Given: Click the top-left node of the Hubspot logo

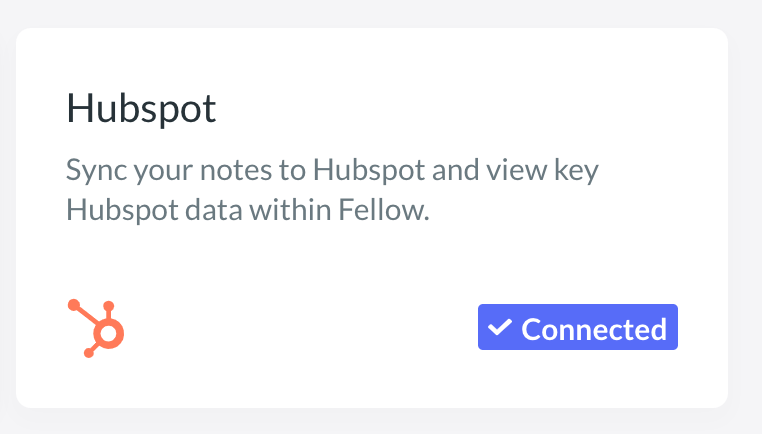Looking at the screenshot, I should 74,305.
